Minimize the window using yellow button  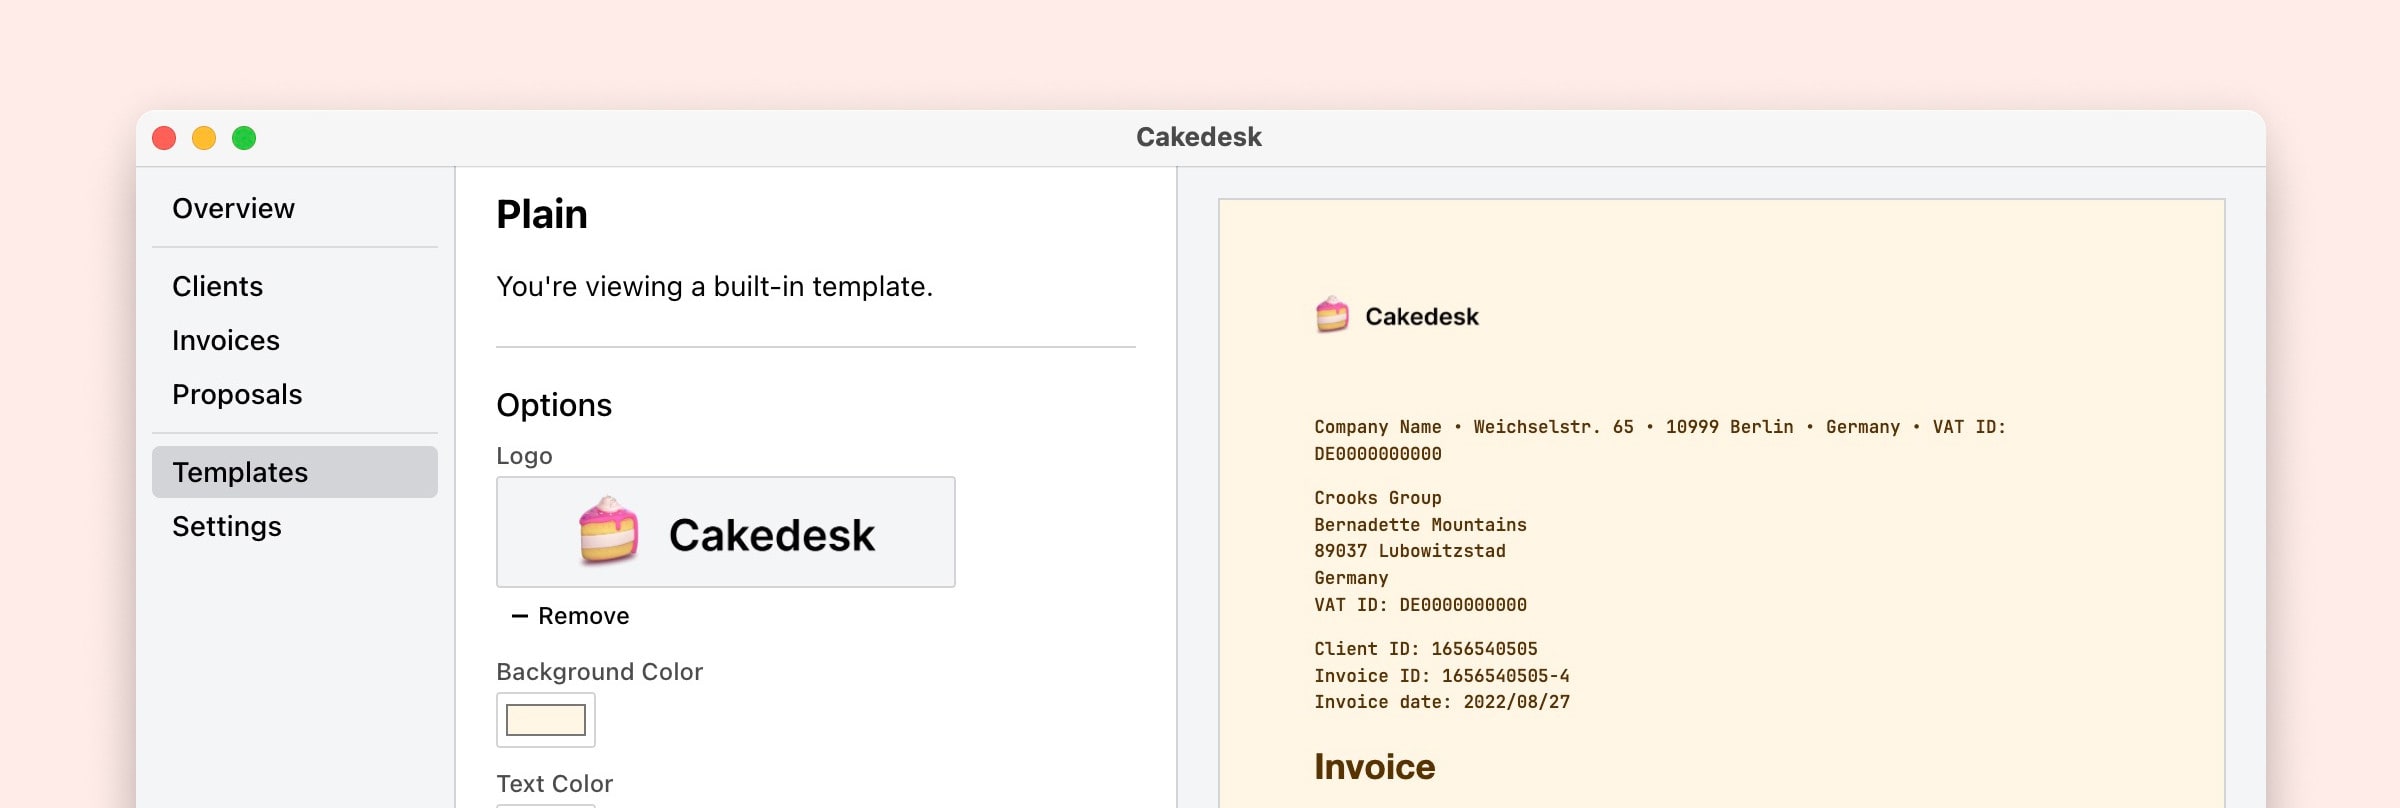(x=204, y=138)
